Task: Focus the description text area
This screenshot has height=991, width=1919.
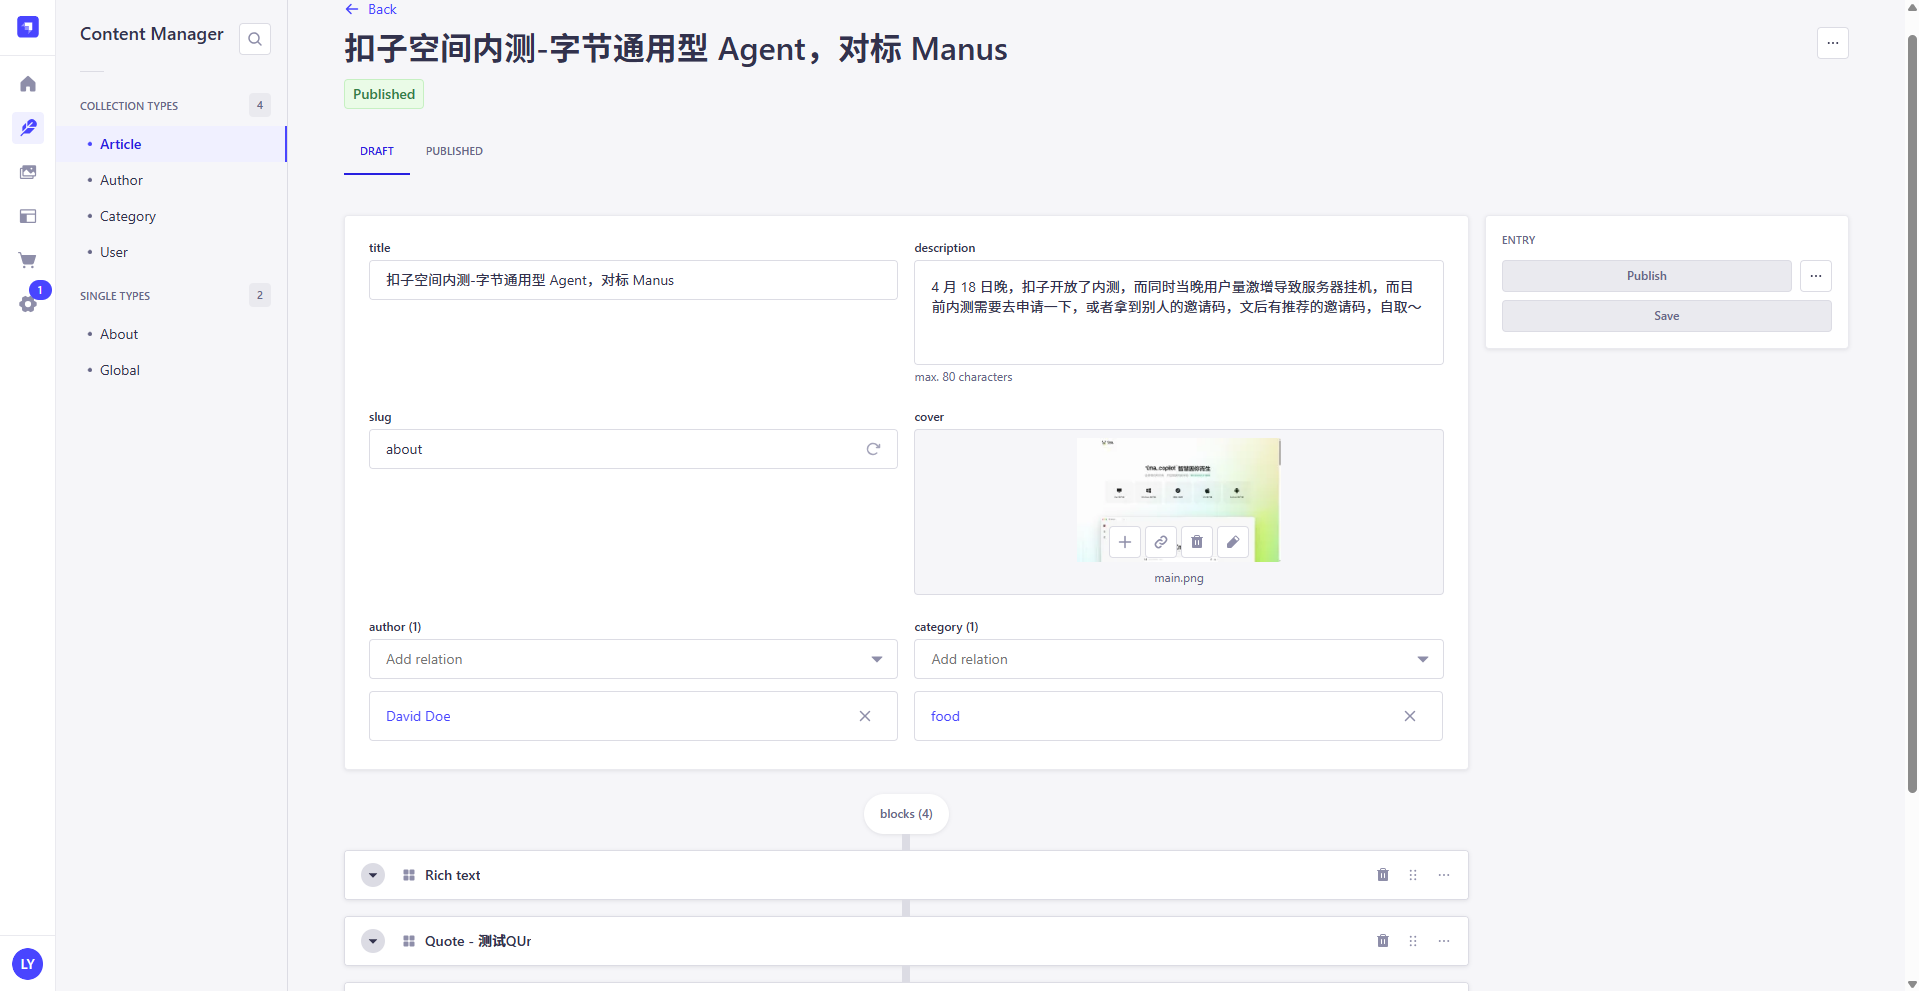Action: (x=1178, y=312)
